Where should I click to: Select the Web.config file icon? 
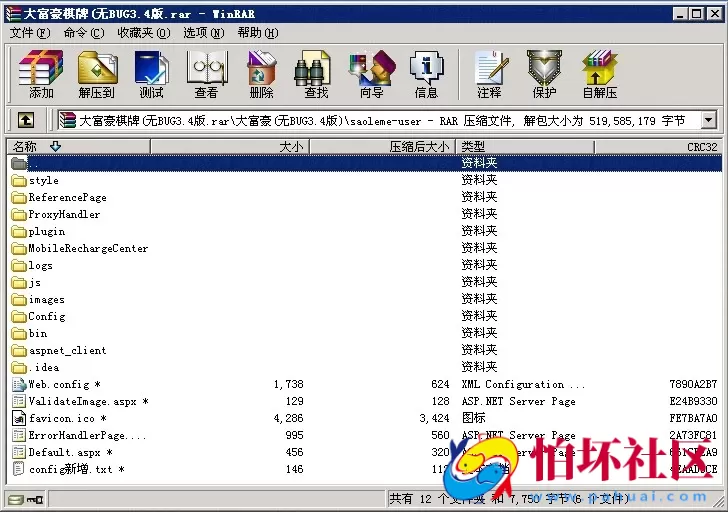[19, 384]
